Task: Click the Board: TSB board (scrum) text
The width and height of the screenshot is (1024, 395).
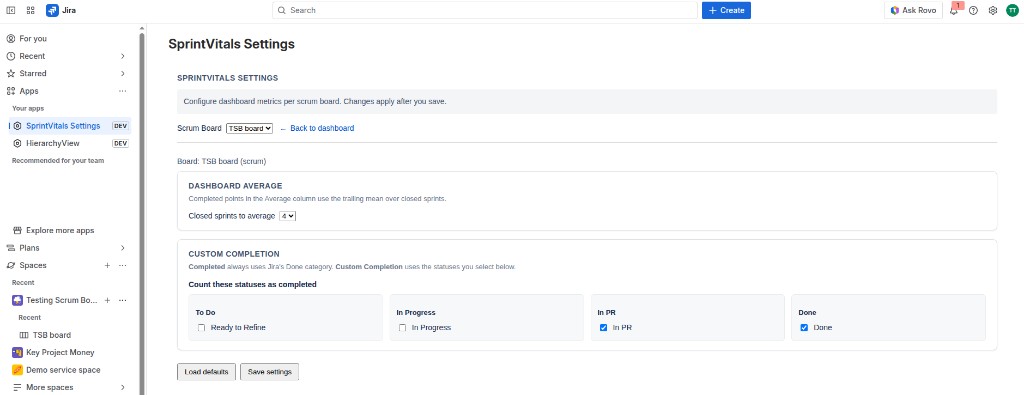Action: (222, 161)
